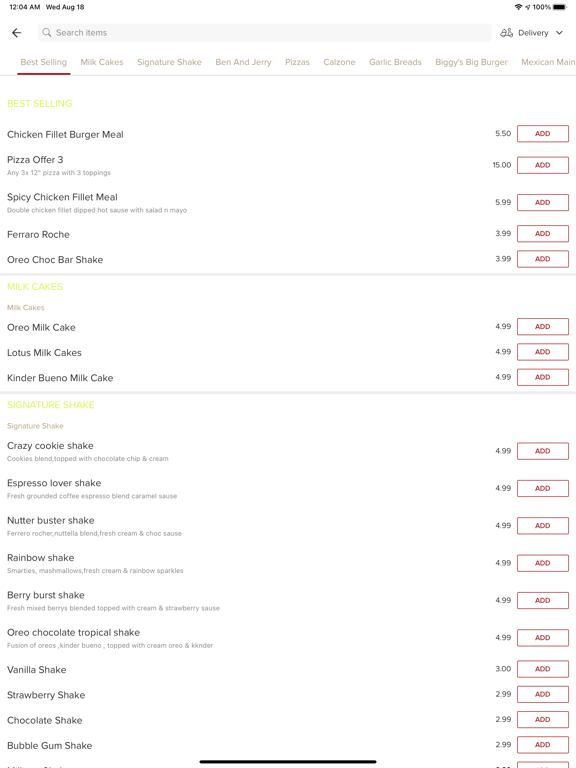Go to the Pizzas tab

297,62
